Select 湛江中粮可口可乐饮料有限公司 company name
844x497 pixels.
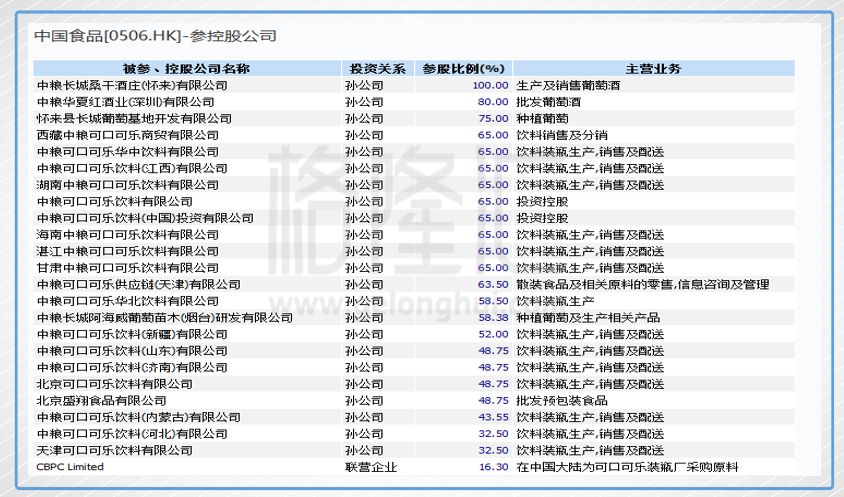click(x=128, y=251)
